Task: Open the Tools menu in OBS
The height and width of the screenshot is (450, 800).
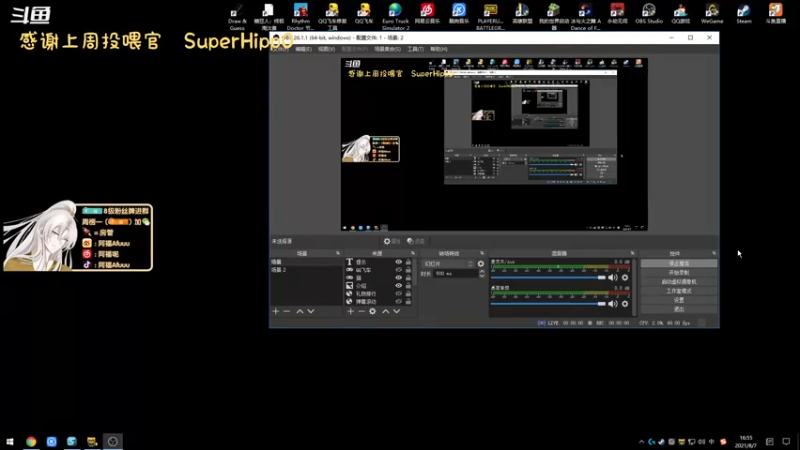Action: coord(415,49)
